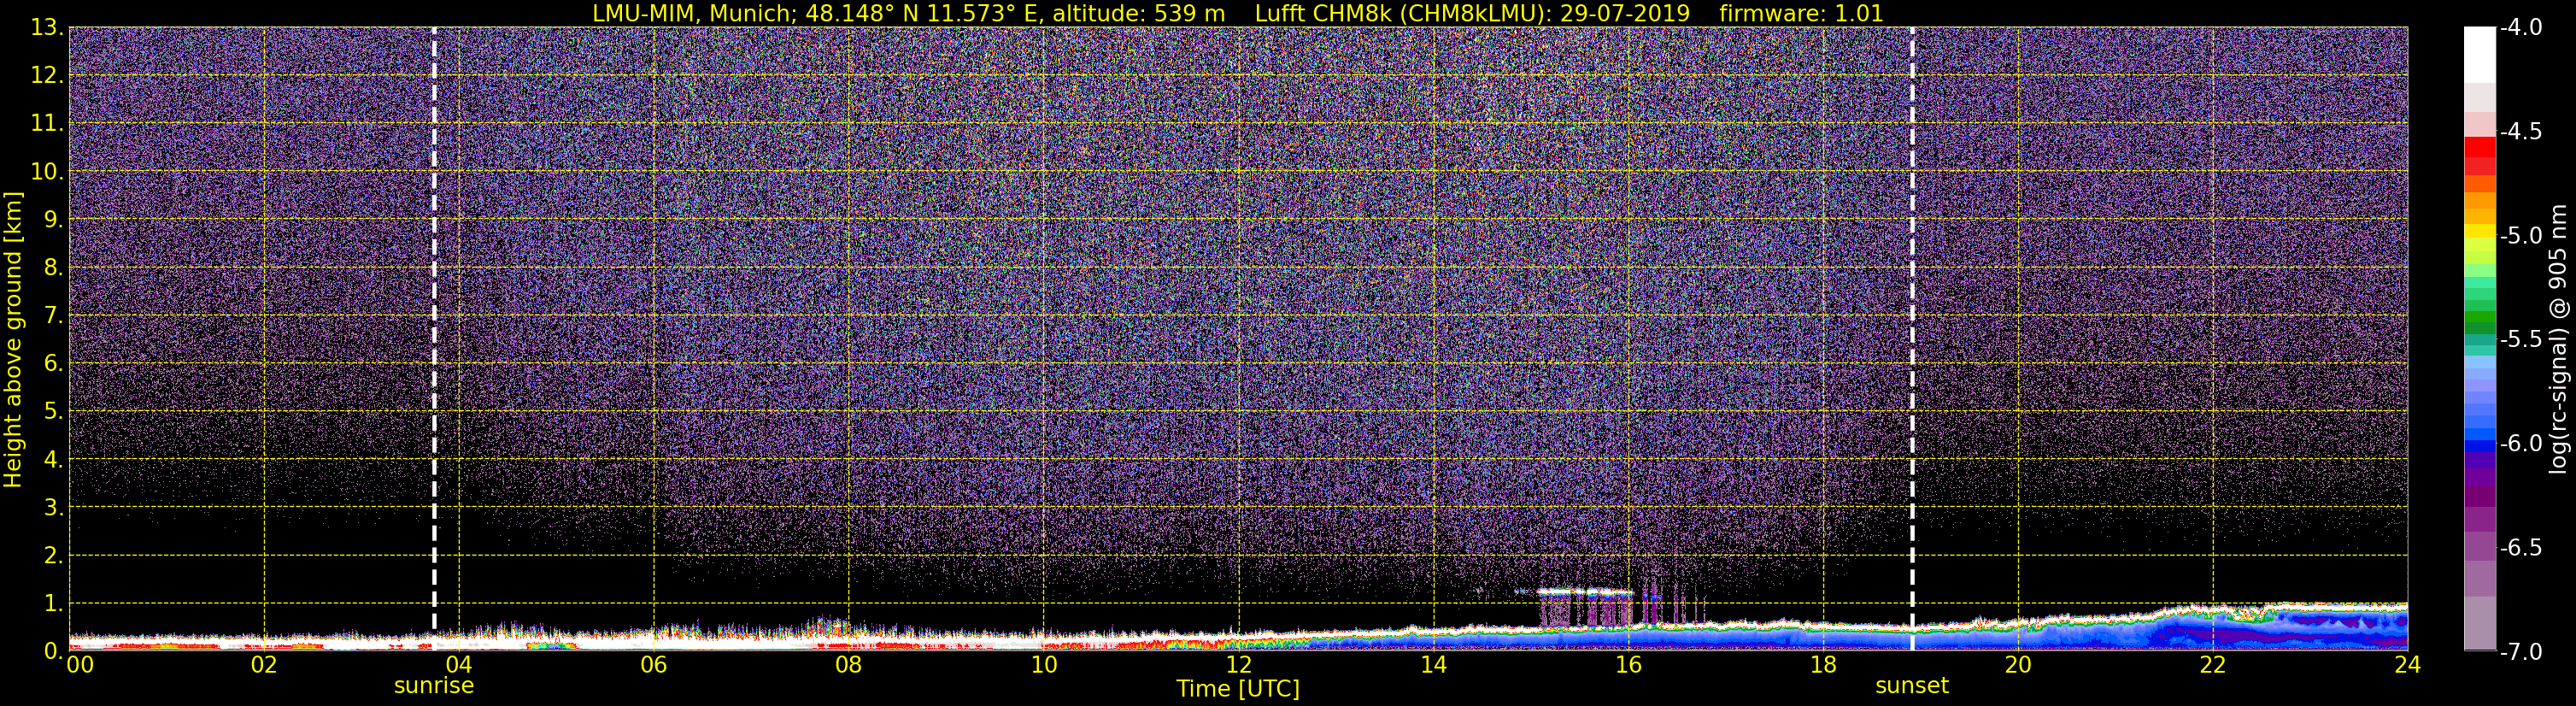Image resolution: width=2576 pixels, height=706 pixels.
Task: Click the "3." tick on the height axis
Action: [x=54, y=507]
